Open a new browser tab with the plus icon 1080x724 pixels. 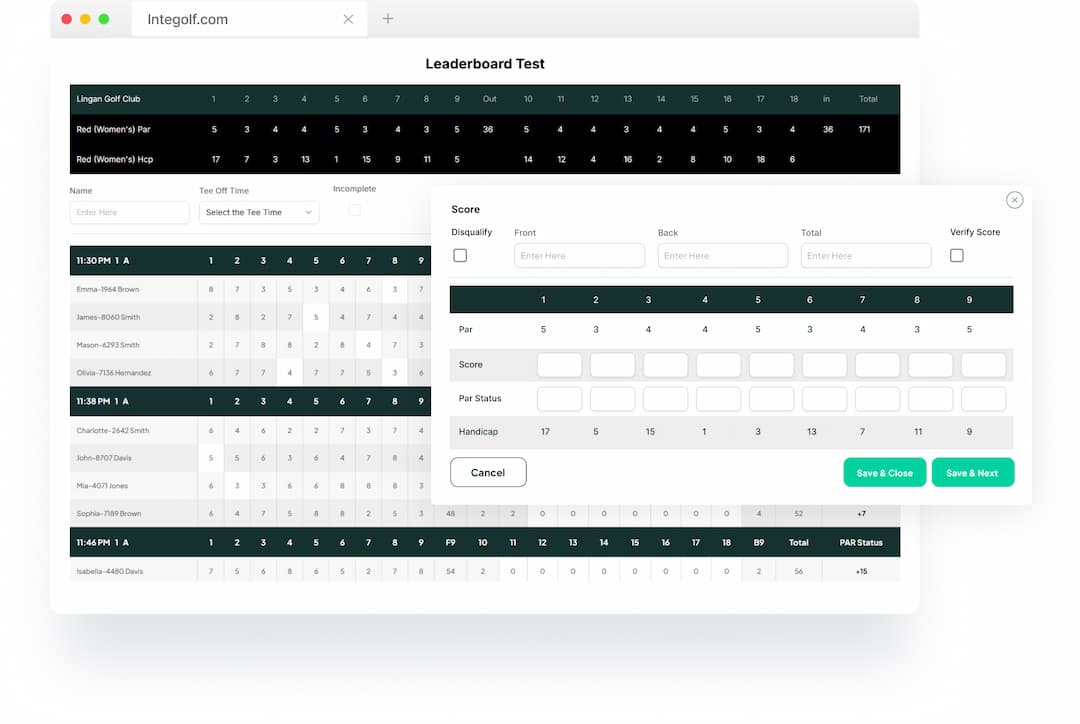click(388, 18)
